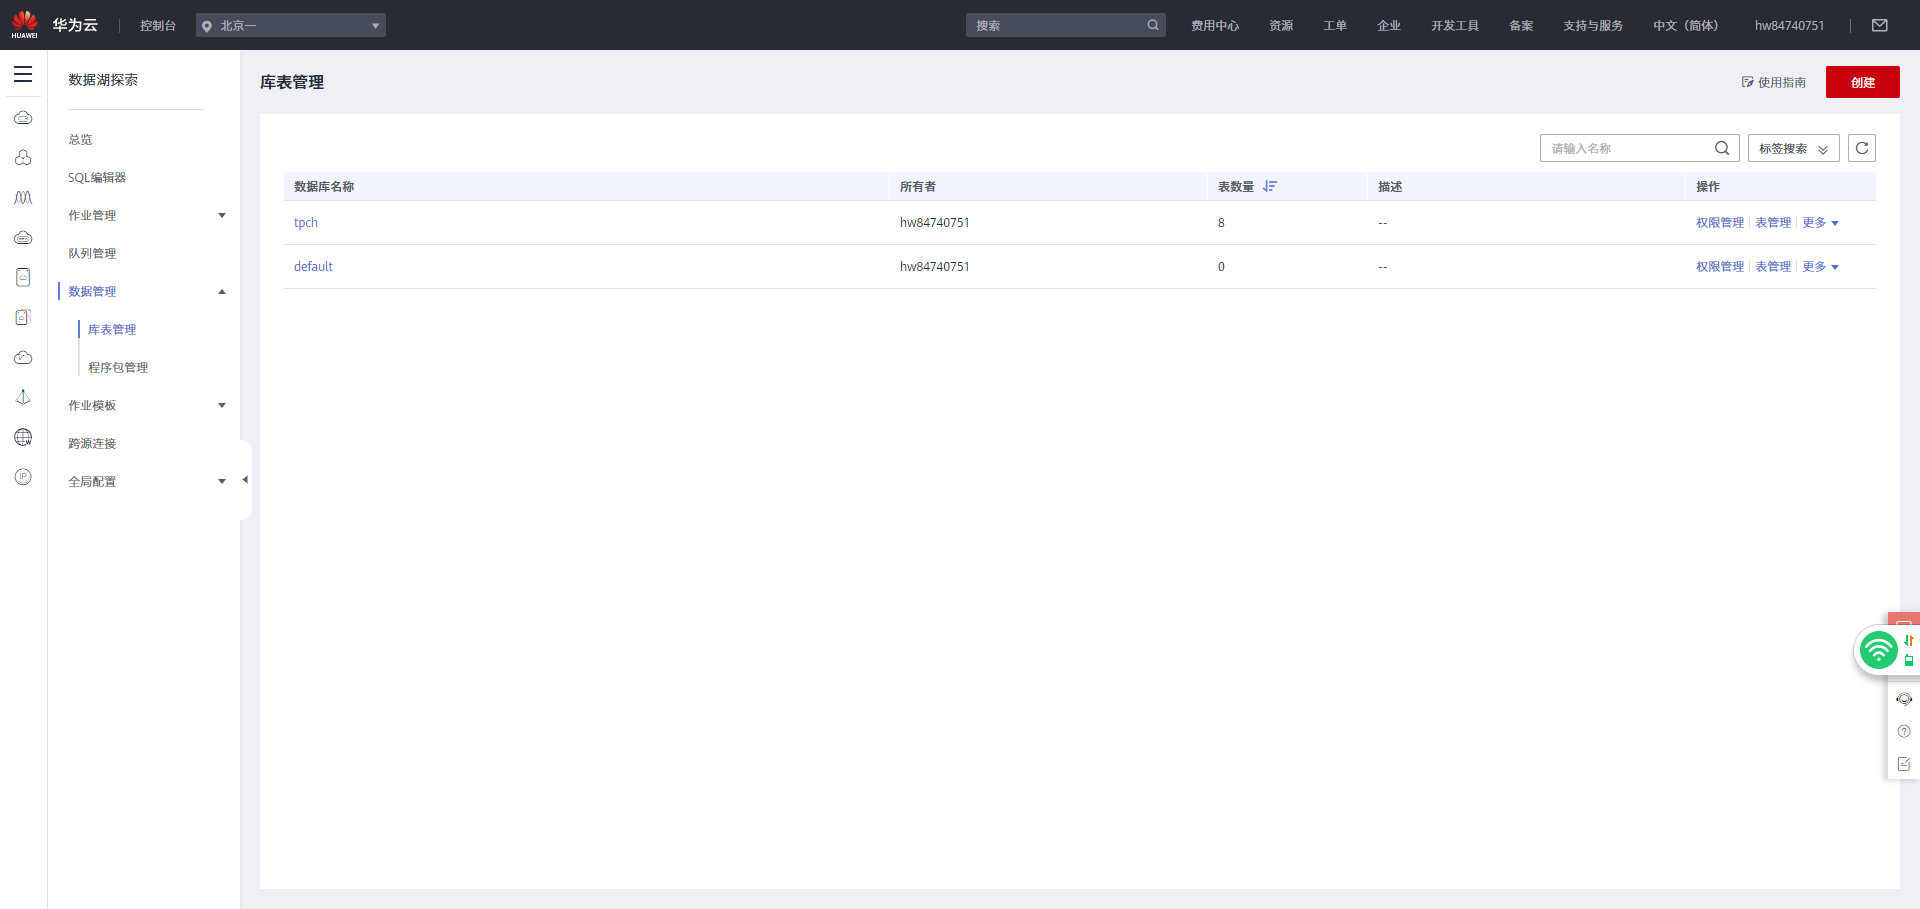Click the pyramid-shaped icon in left rail
The image size is (1920, 909).
coord(23,398)
